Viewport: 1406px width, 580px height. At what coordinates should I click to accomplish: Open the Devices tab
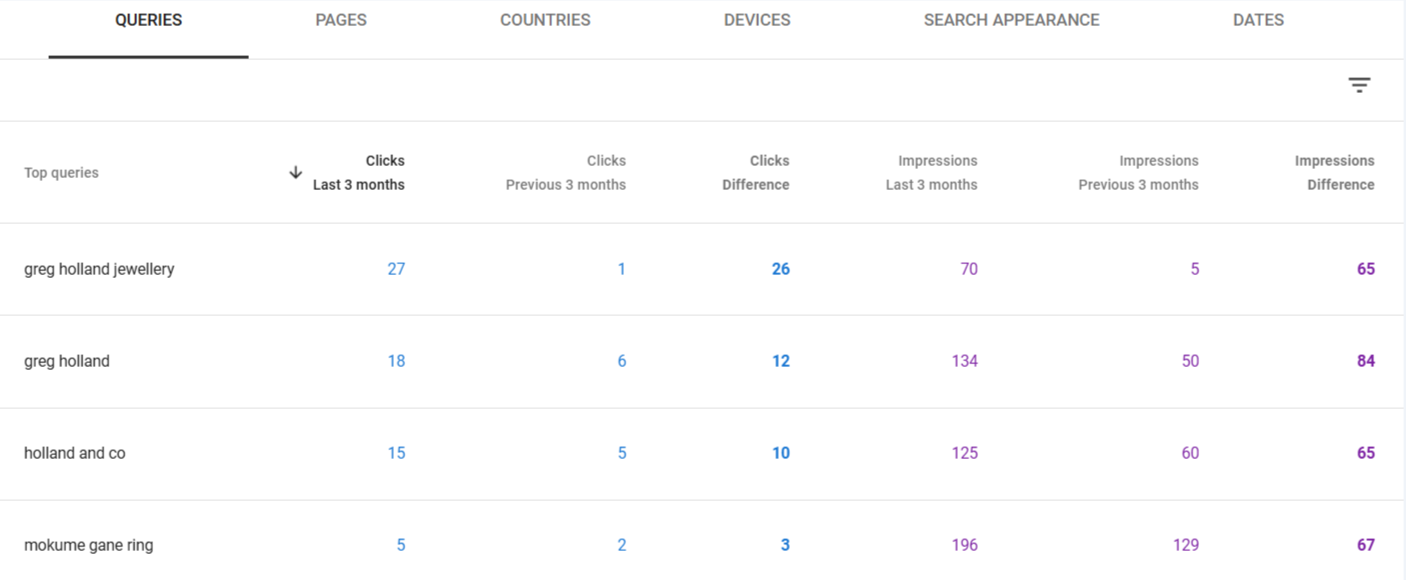pos(757,20)
